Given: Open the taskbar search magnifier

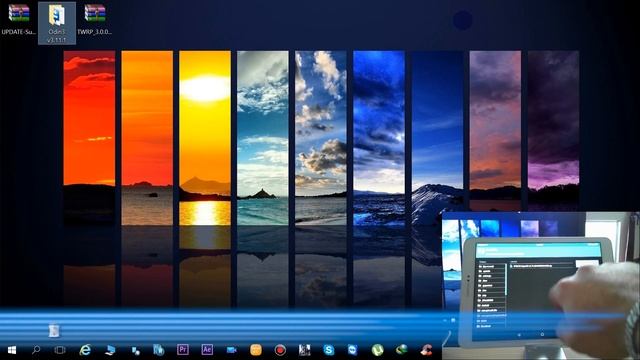Looking at the screenshot, I should click(36, 350).
